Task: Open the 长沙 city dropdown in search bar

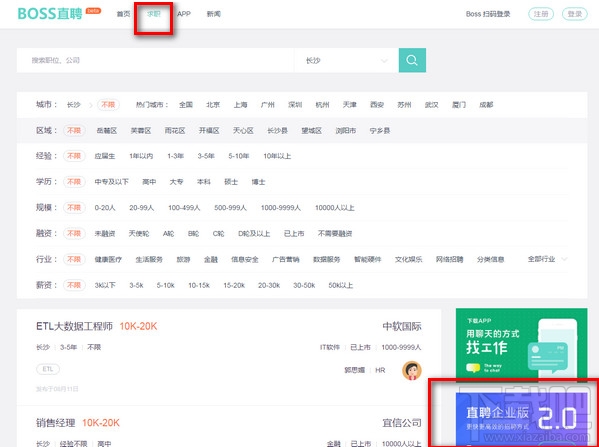Action: pyautogui.click(x=346, y=60)
